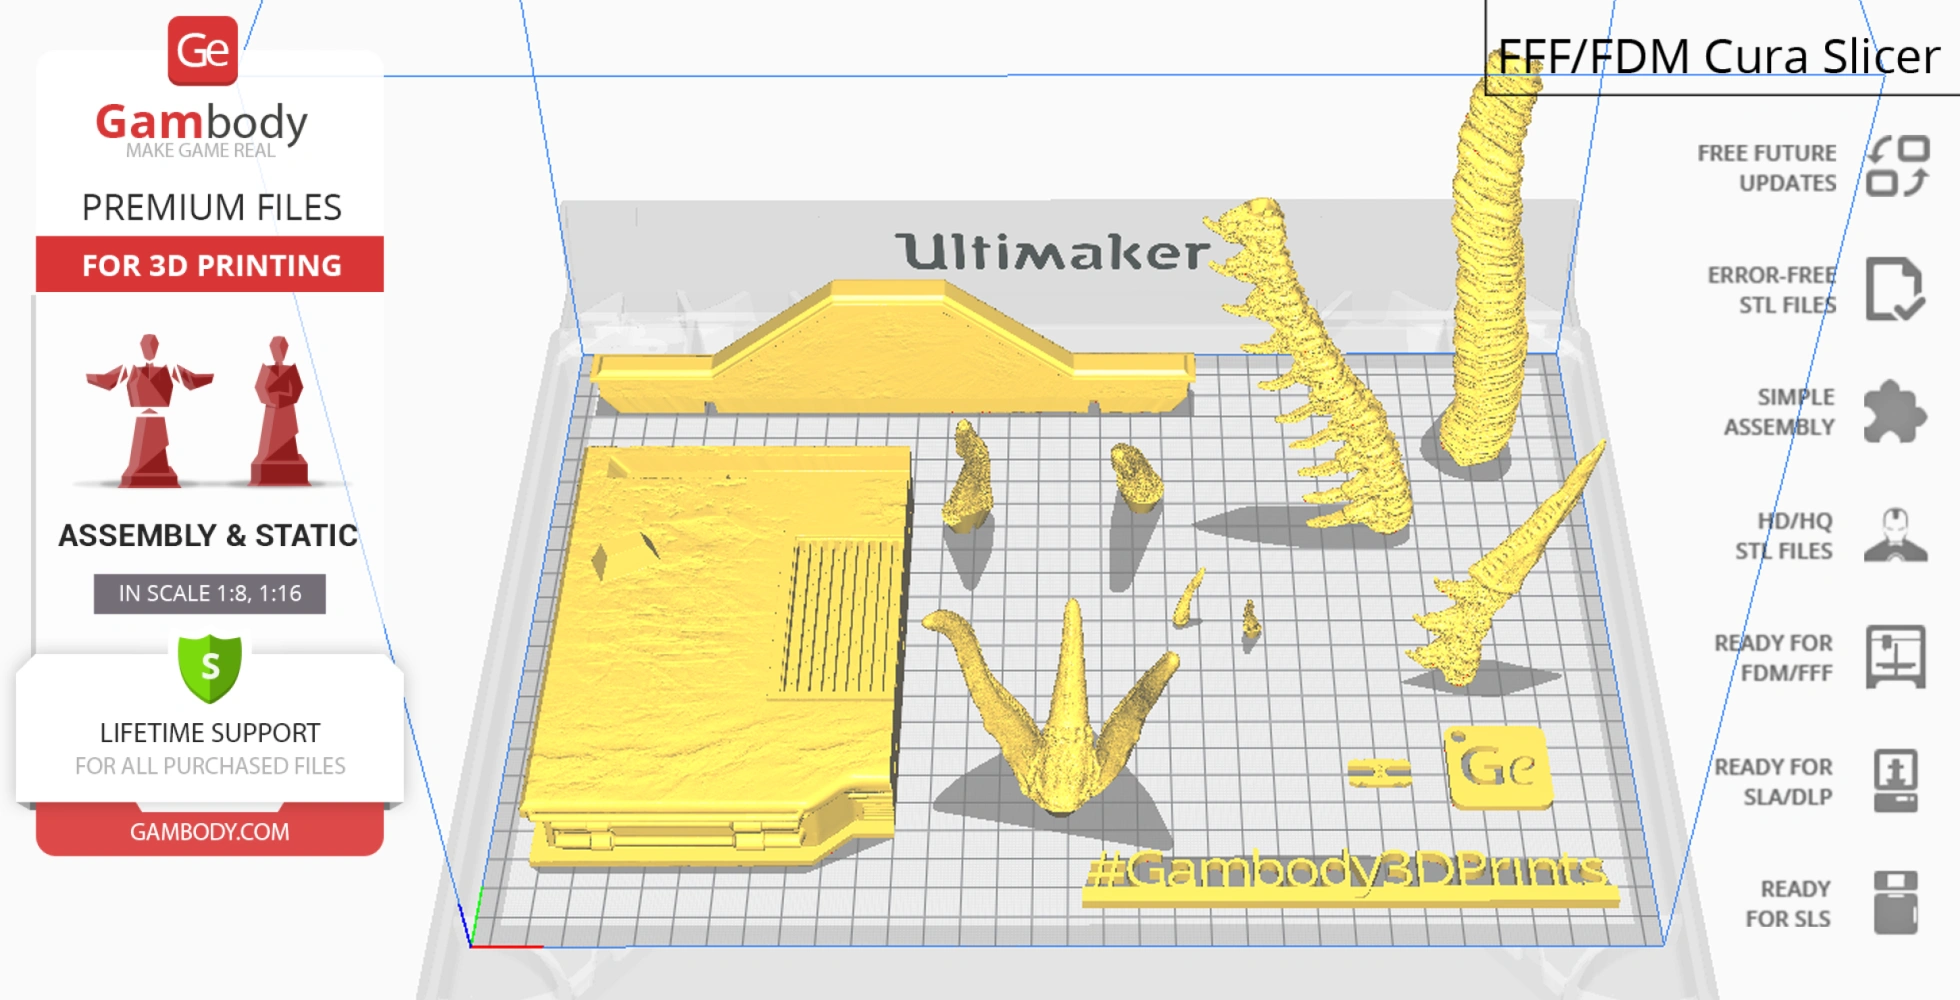Select the FFF/FDM Cura Slicer label
This screenshot has height=1000, width=1960.
click(1718, 56)
